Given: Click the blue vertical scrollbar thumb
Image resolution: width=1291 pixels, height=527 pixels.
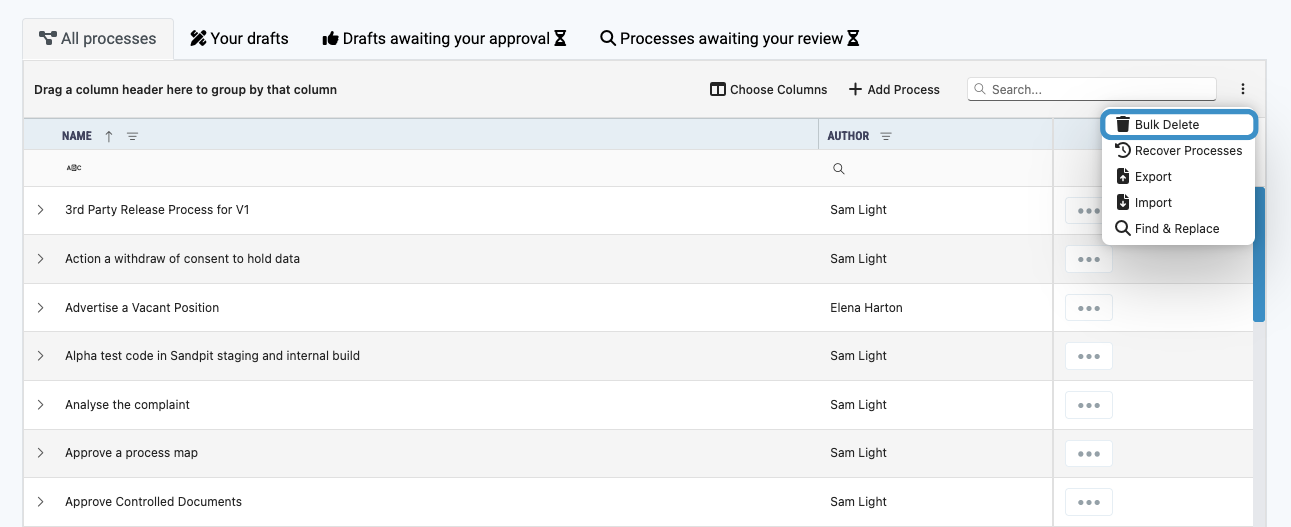Looking at the screenshot, I should pos(1259,254).
